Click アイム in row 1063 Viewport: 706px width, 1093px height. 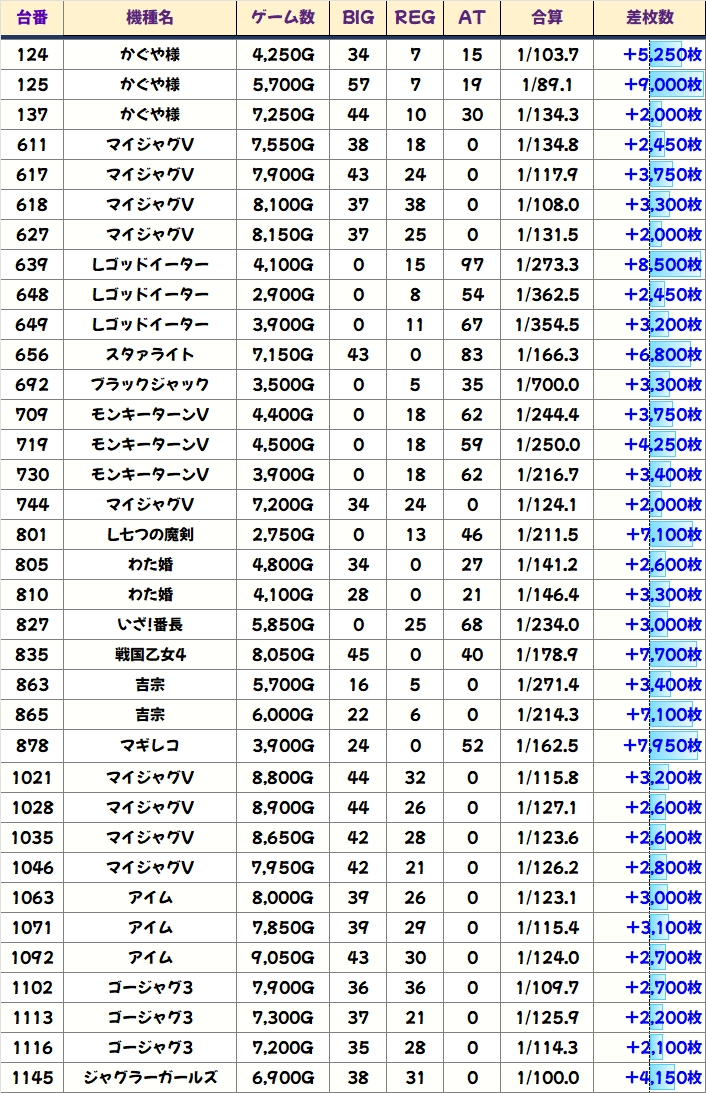pyautogui.click(x=150, y=897)
